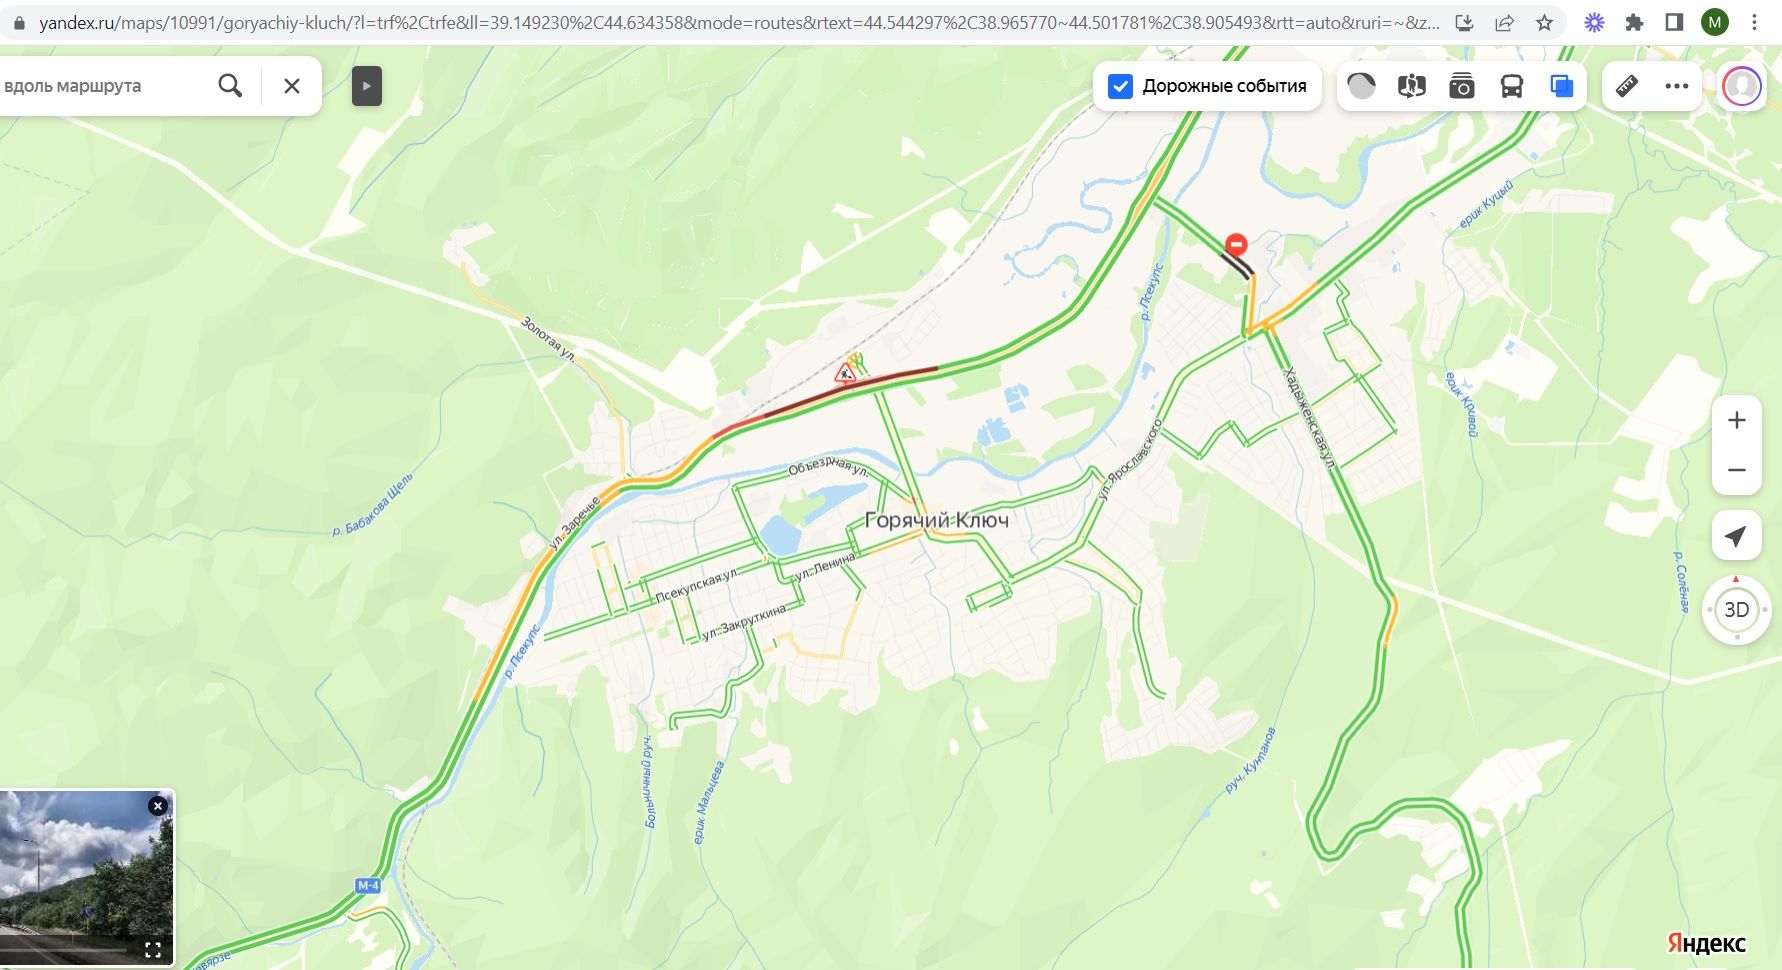Screen dimensions: 1782x970
Task: Open the three-dots more menu
Action: pyautogui.click(x=1677, y=86)
